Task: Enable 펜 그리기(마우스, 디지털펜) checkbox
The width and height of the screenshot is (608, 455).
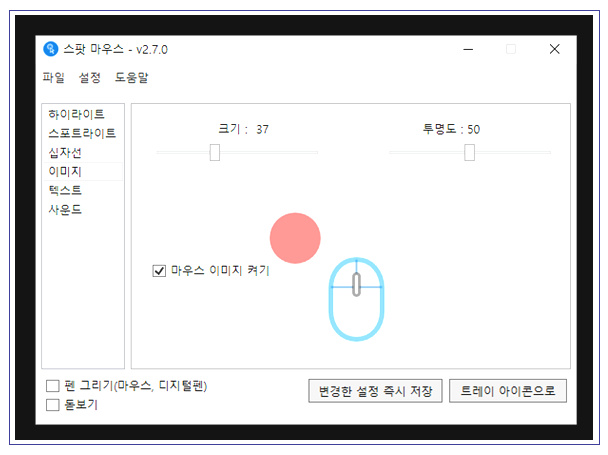Action: [x=53, y=386]
